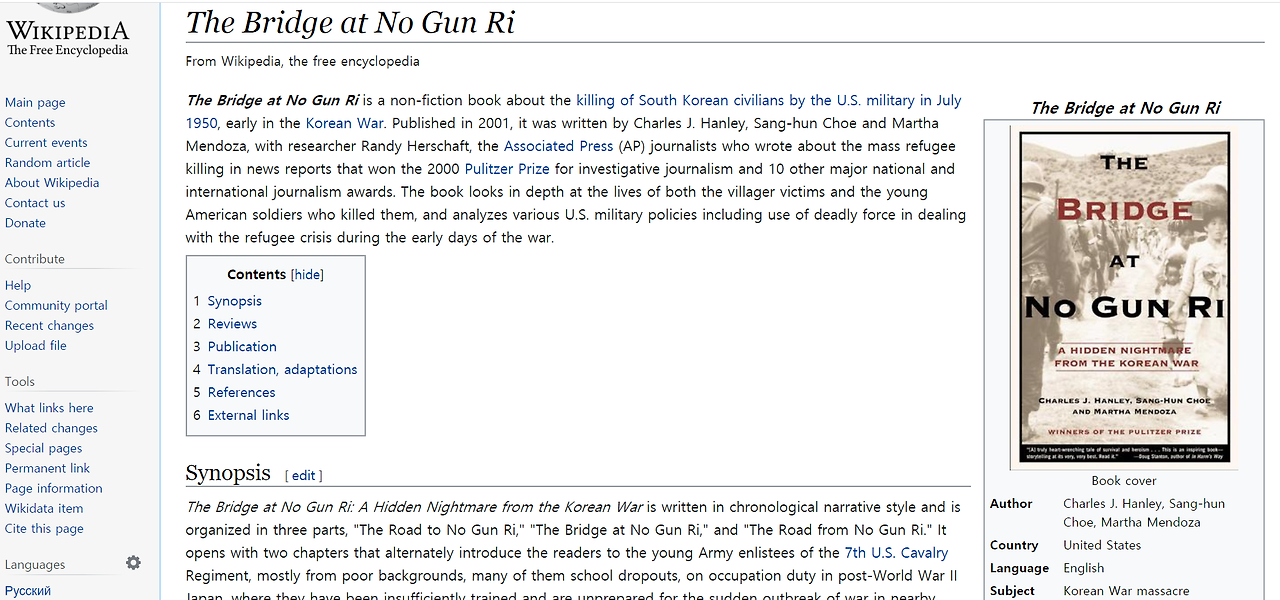Click the Tools sidebar heading
The height and width of the screenshot is (600, 1280).
click(x=20, y=382)
